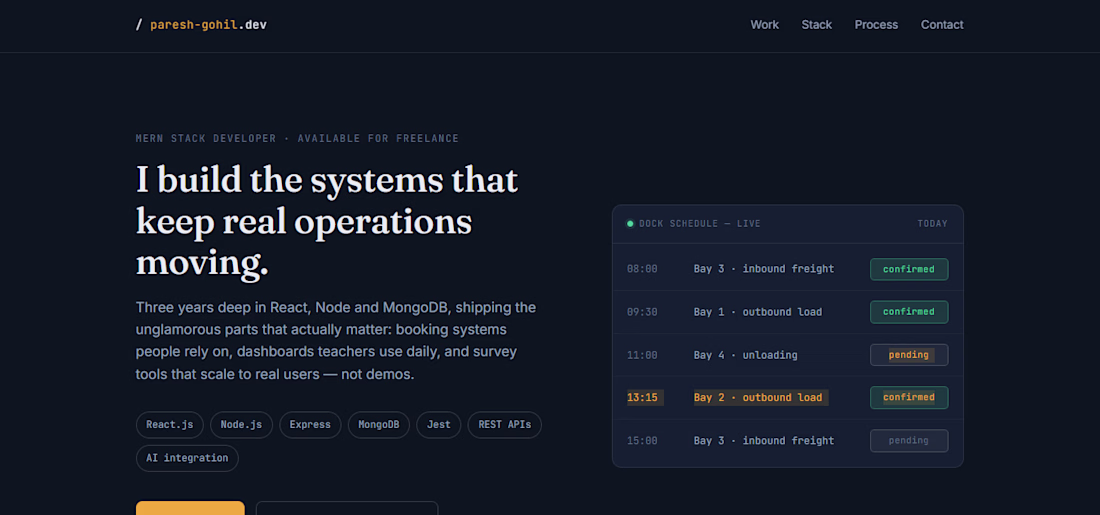The width and height of the screenshot is (1100, 515).
Task: Click pending badge for 15:00 inbound freight
Action: click(x=909, y=441)
